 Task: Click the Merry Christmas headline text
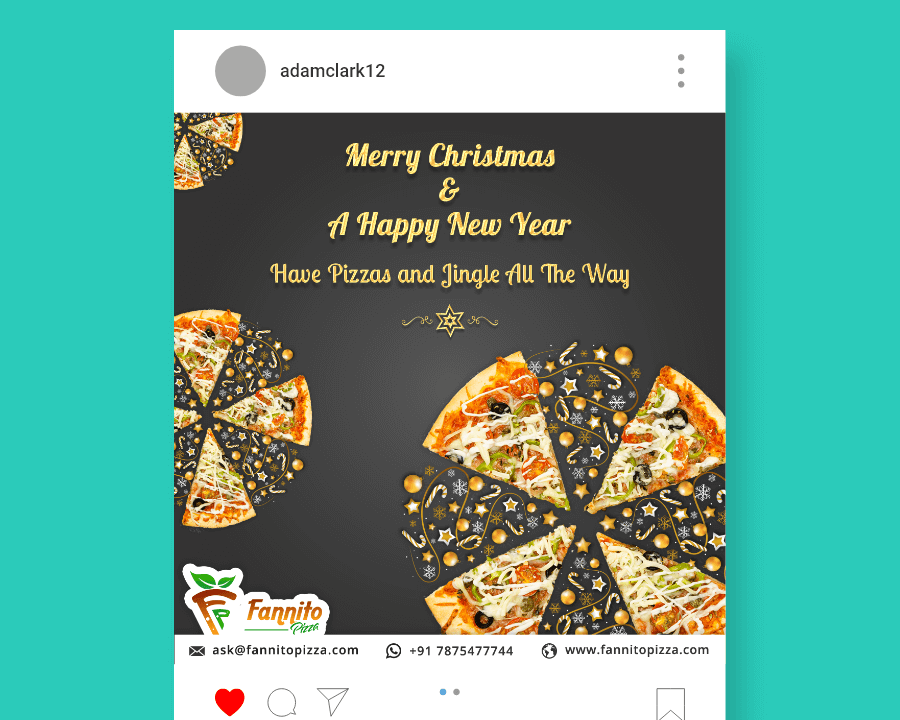(x=451, y=156)
